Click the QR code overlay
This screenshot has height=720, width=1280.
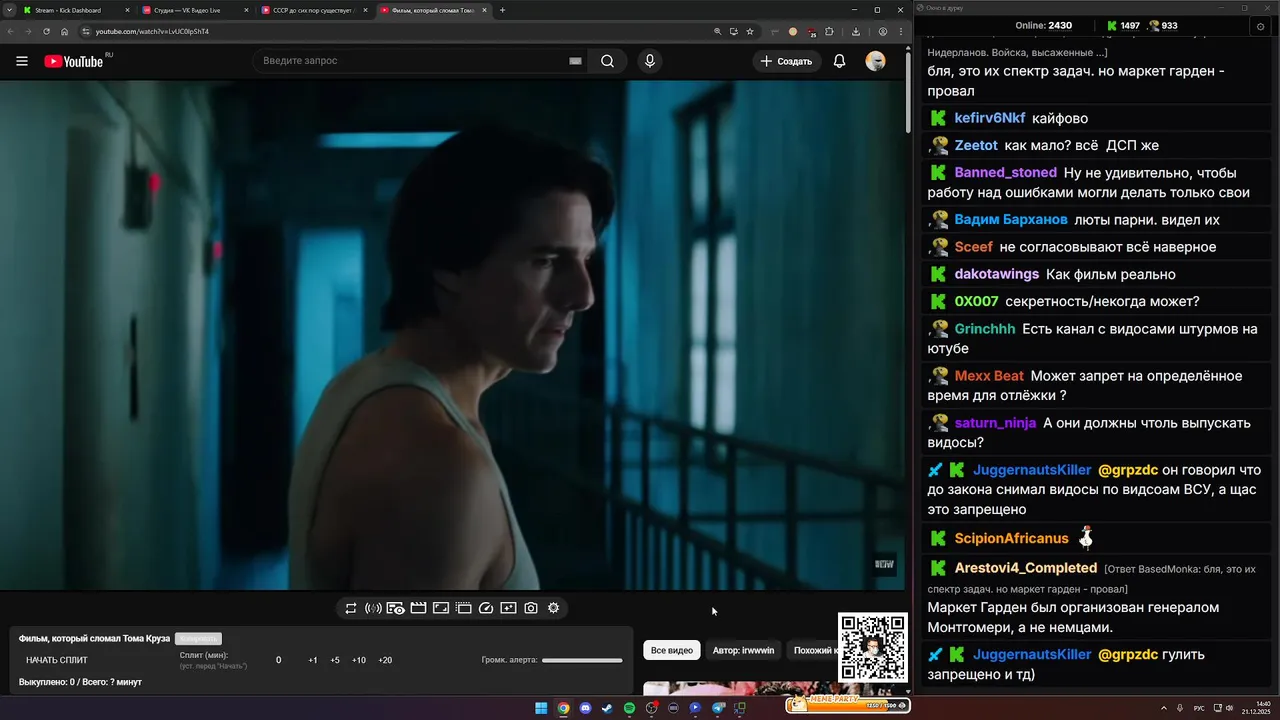pyautogui.click(x=873, y=648)
